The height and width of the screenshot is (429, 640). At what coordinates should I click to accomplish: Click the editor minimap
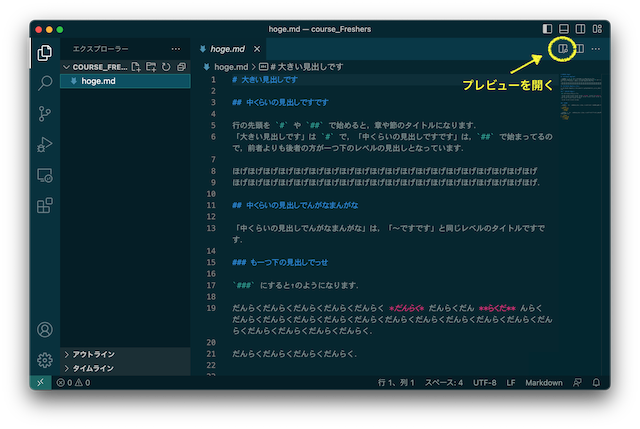pyautogui.click(x=581, y=97)
